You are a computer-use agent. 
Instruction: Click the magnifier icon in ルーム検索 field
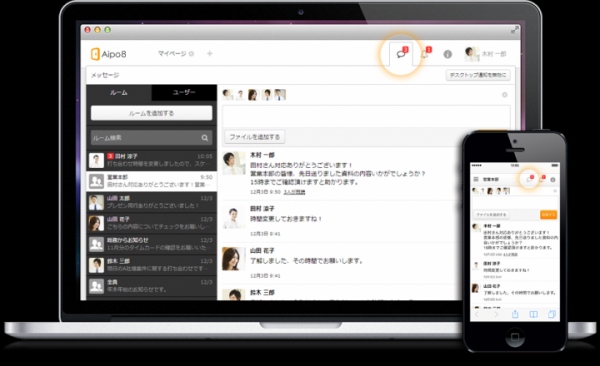(205, 138)
